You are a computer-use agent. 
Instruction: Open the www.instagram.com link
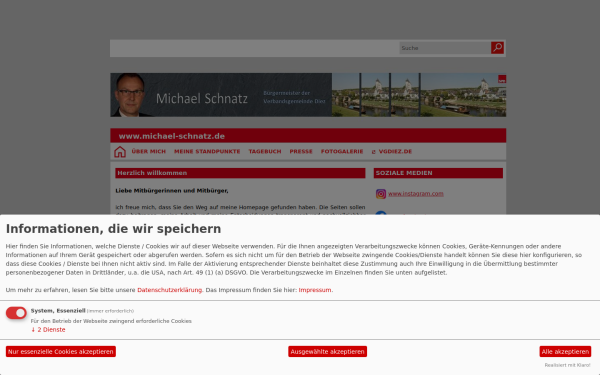416,194
